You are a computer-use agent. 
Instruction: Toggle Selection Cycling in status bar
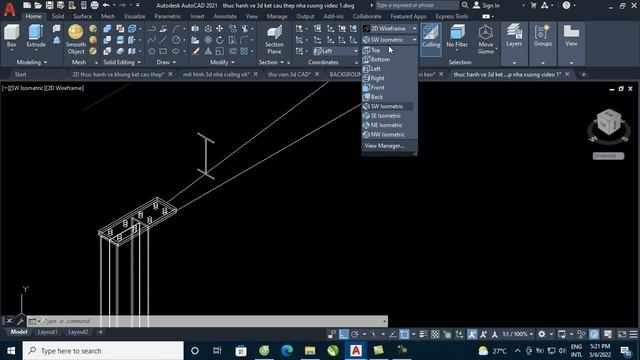pyautogui.click(x=447, y=334)
